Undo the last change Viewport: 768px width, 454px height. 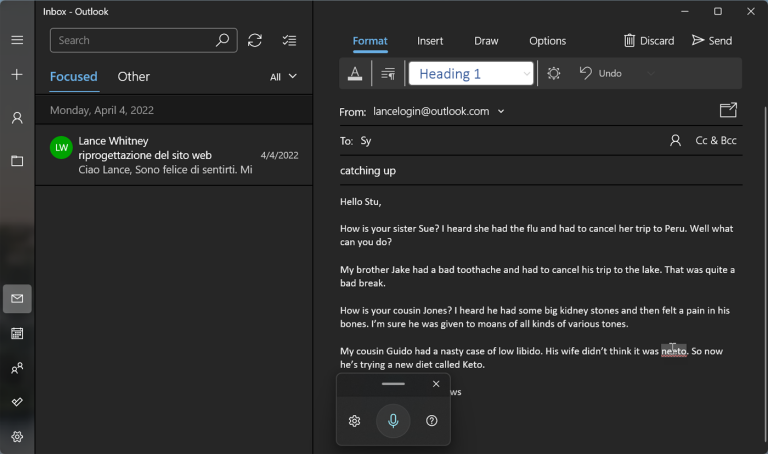[600, 73]
